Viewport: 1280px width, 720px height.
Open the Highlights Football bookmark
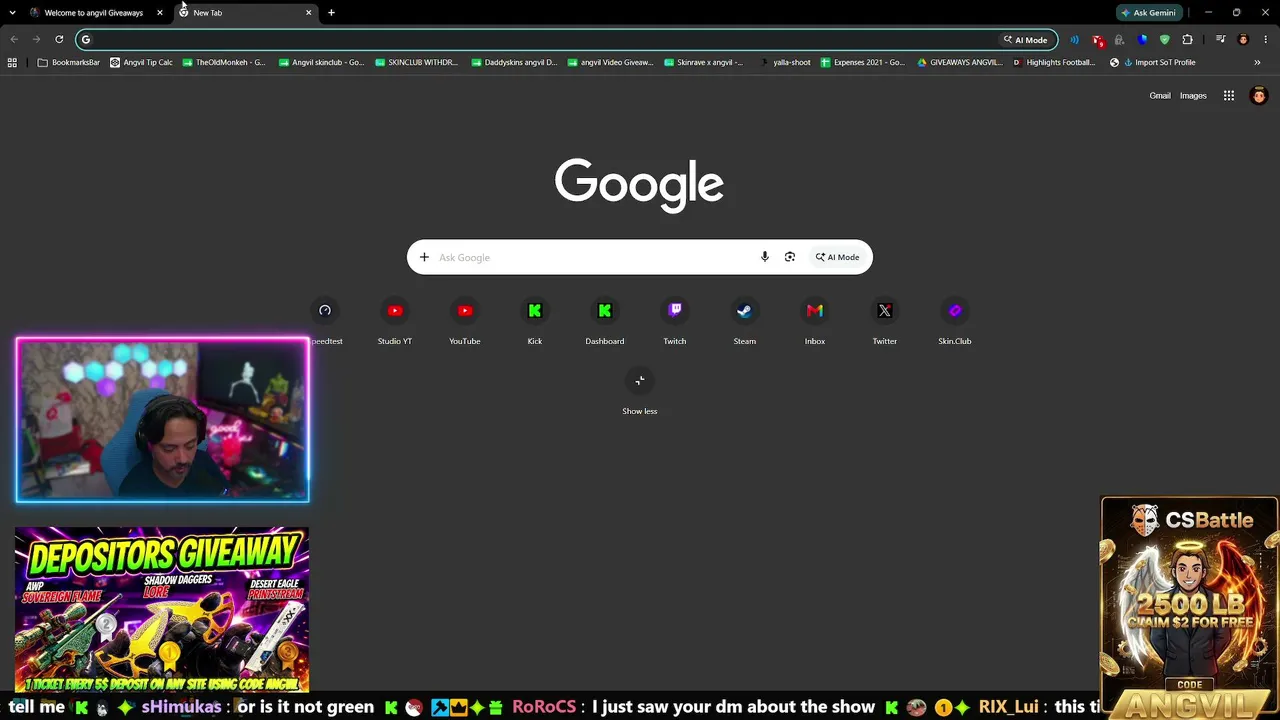[1054, 62]
